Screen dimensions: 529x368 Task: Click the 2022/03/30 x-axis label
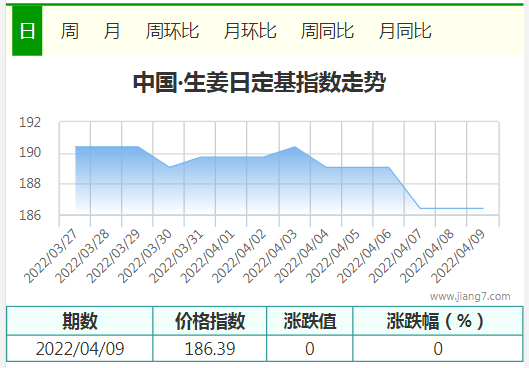pos(145,256)
